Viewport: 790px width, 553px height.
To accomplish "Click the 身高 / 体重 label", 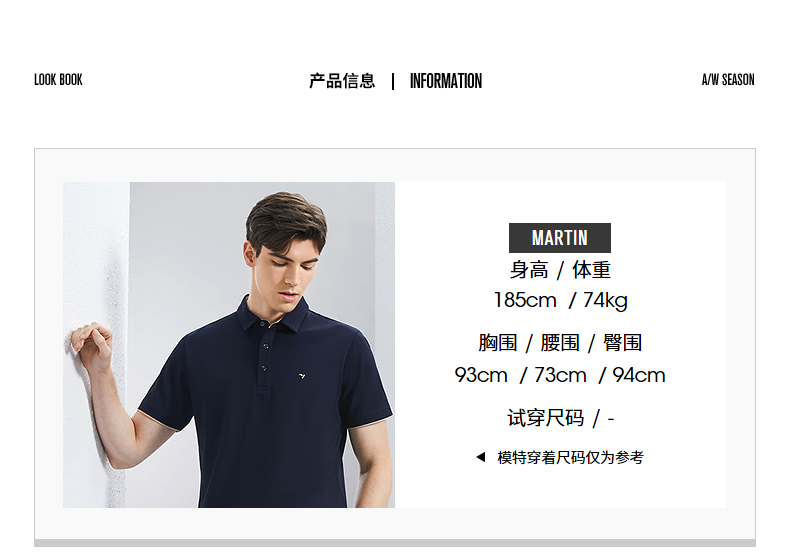I will (560, 270).
